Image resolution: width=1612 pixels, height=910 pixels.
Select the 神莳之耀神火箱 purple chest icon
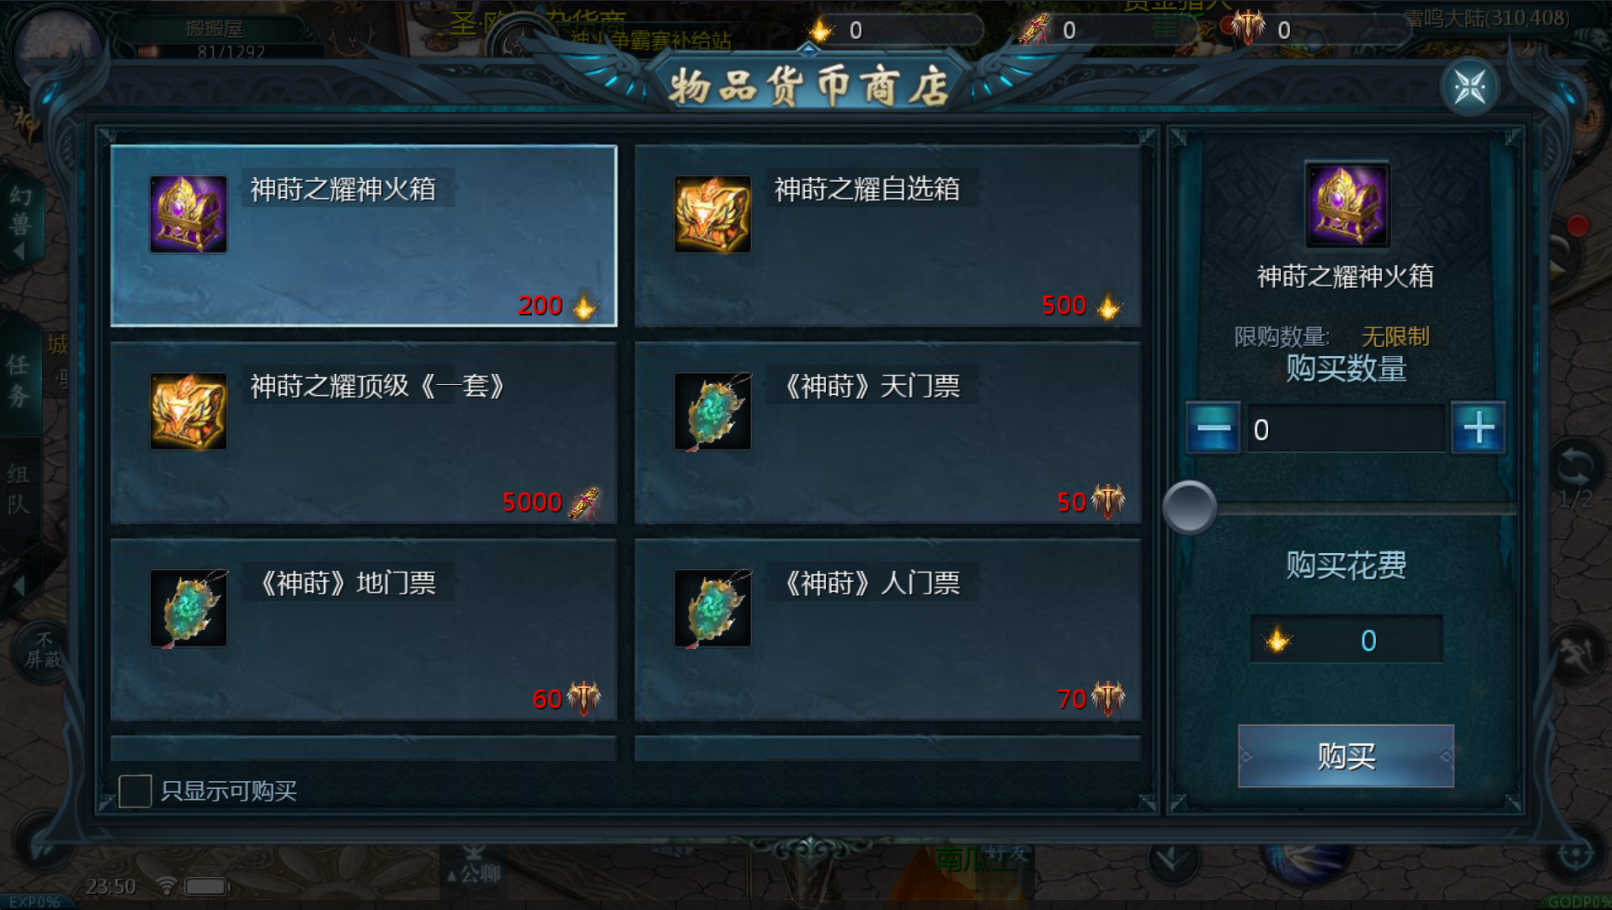click(188, 214)
